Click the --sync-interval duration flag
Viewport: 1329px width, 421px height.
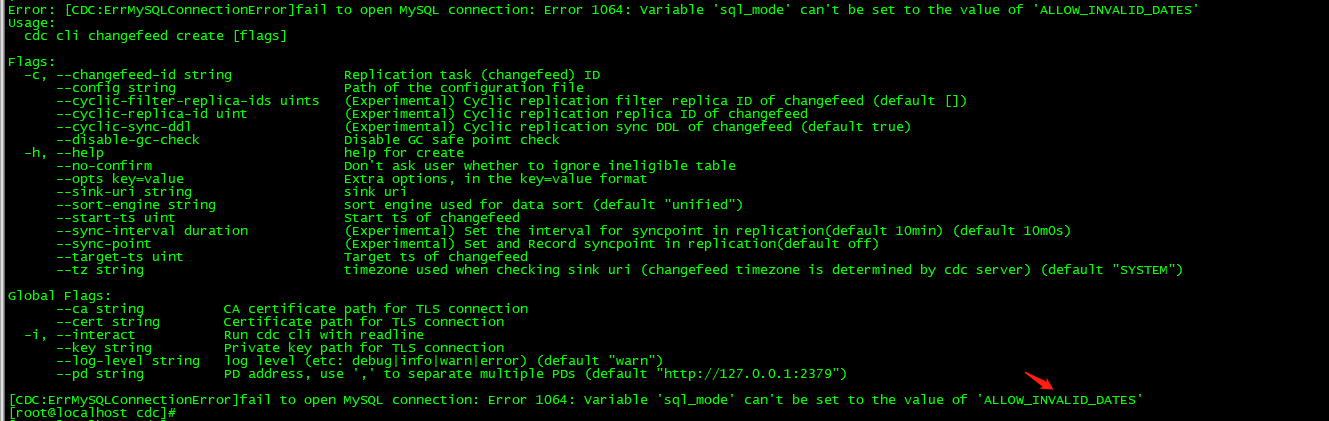click(151, 231)
